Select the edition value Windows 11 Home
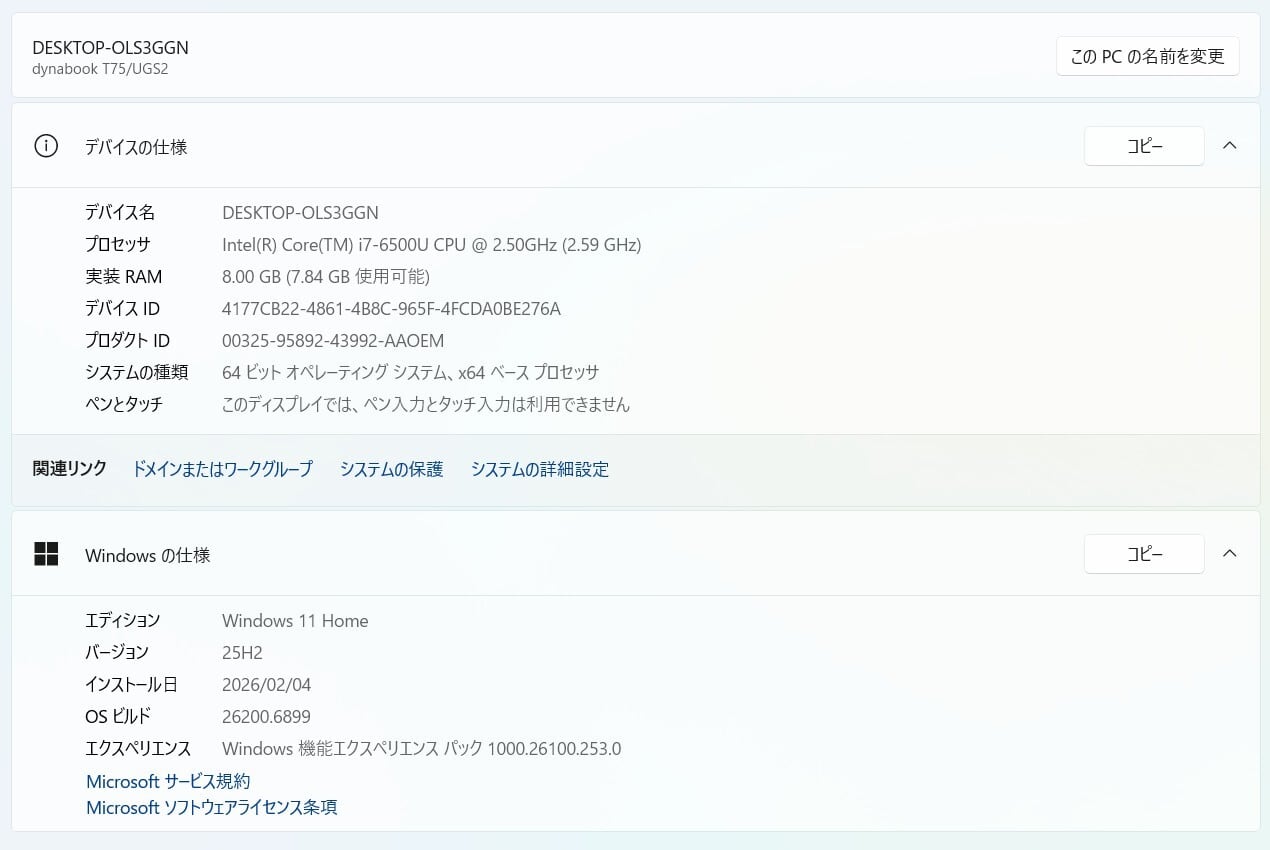Image resolution: width=1270 pixels, height=850 pixels. 295,620
